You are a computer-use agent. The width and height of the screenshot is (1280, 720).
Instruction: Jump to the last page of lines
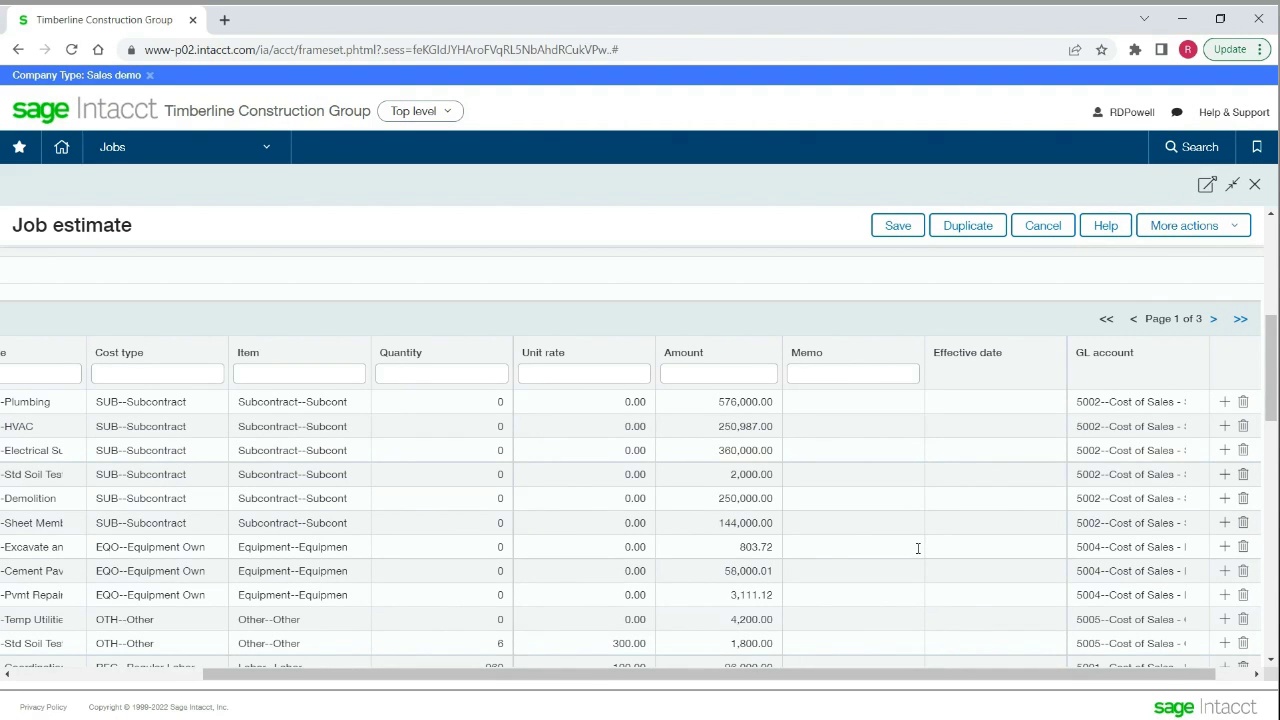coord(1240,319)
